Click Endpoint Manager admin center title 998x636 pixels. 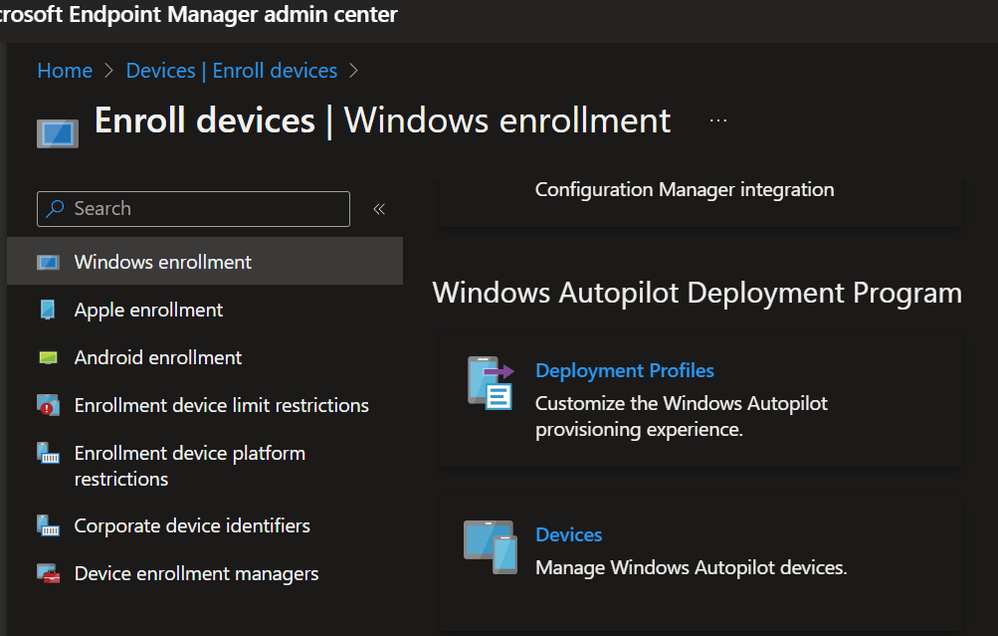click(x=199, y=14)
